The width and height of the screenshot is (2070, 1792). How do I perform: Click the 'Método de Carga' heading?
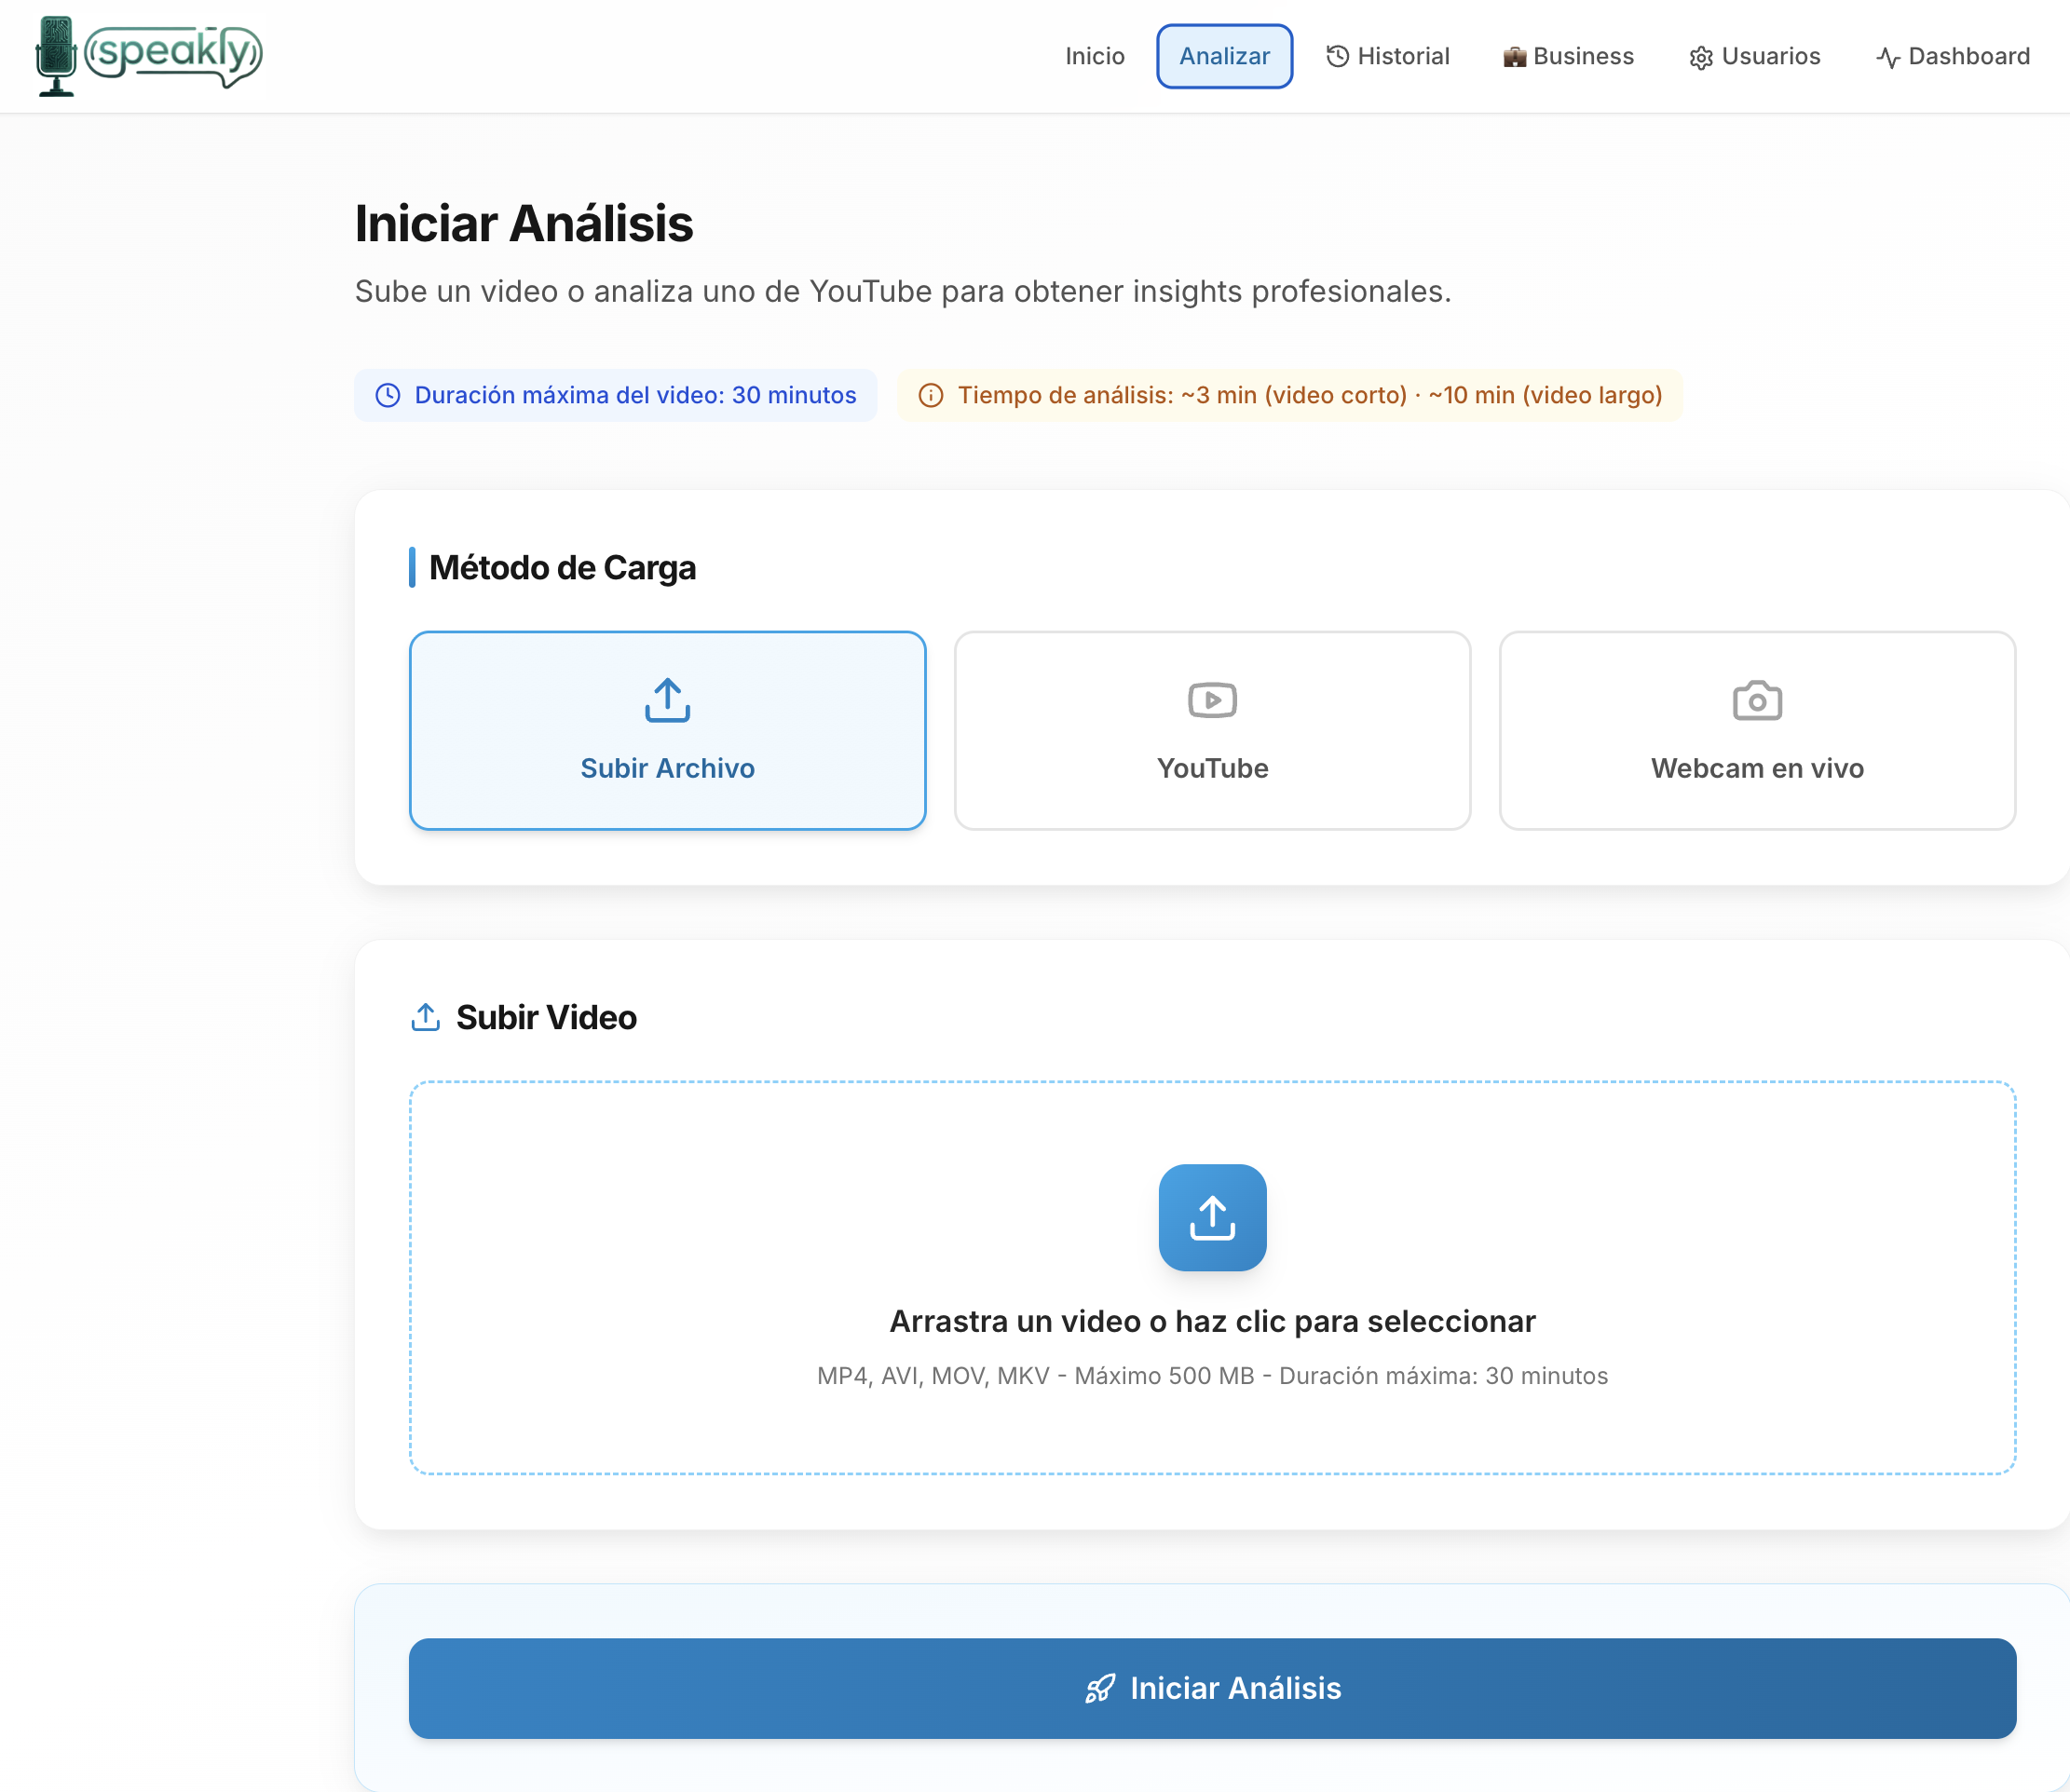click(x=562, y=567)
